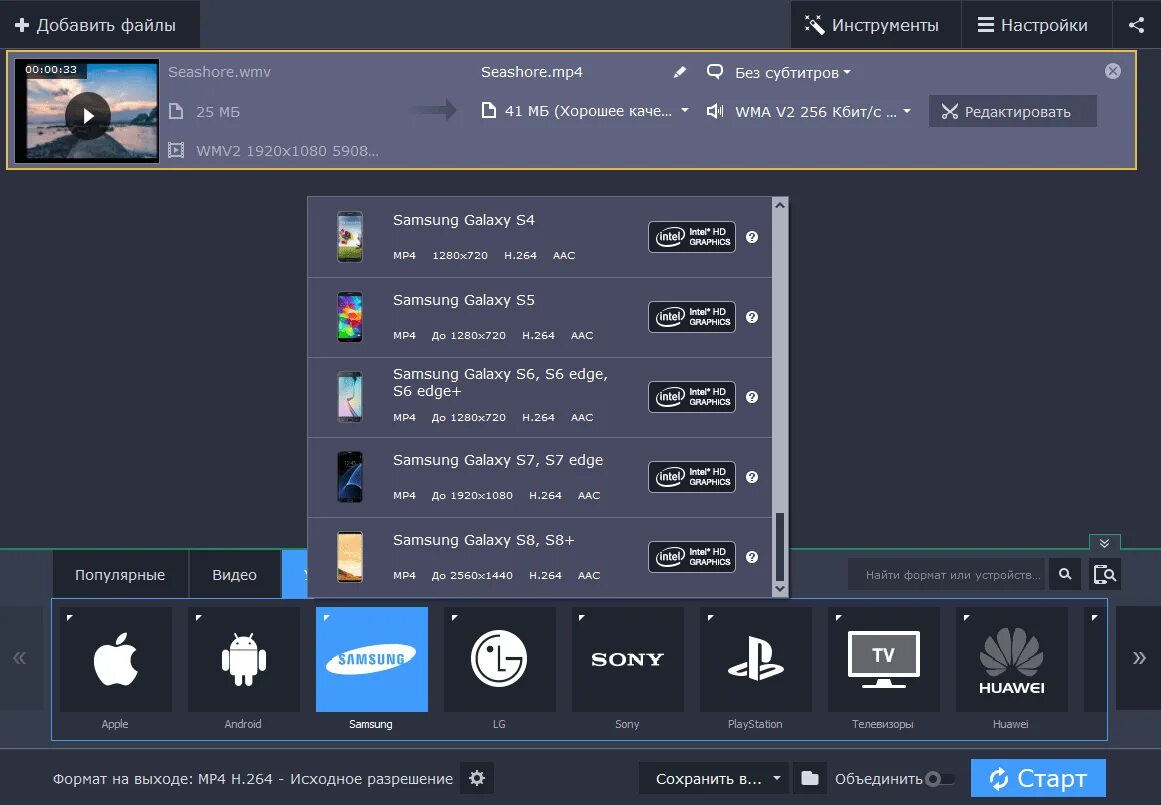Go to previous device categories with left arrows
1161x805 pixels.
(x=20, y=658)
